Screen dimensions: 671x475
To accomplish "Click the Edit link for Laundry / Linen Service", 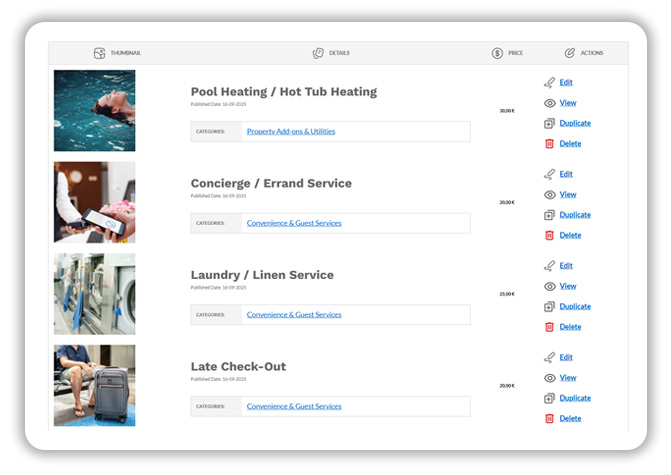I will (566, 266).
